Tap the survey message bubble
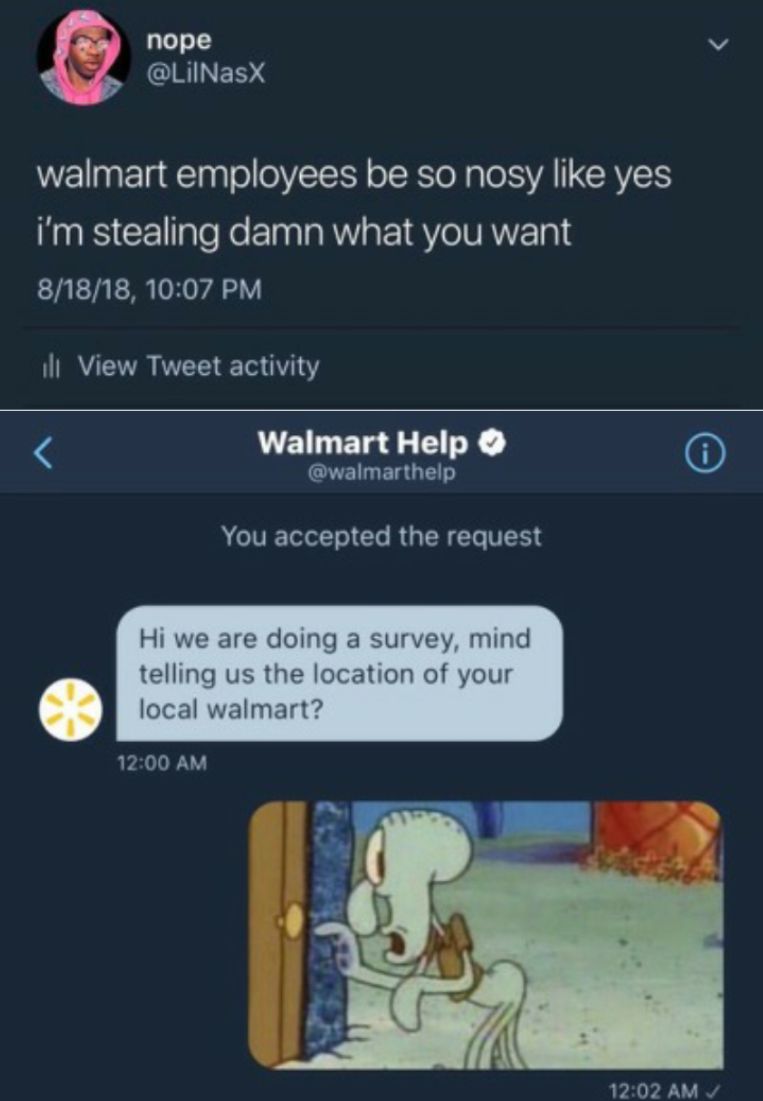 pos(339,673)
